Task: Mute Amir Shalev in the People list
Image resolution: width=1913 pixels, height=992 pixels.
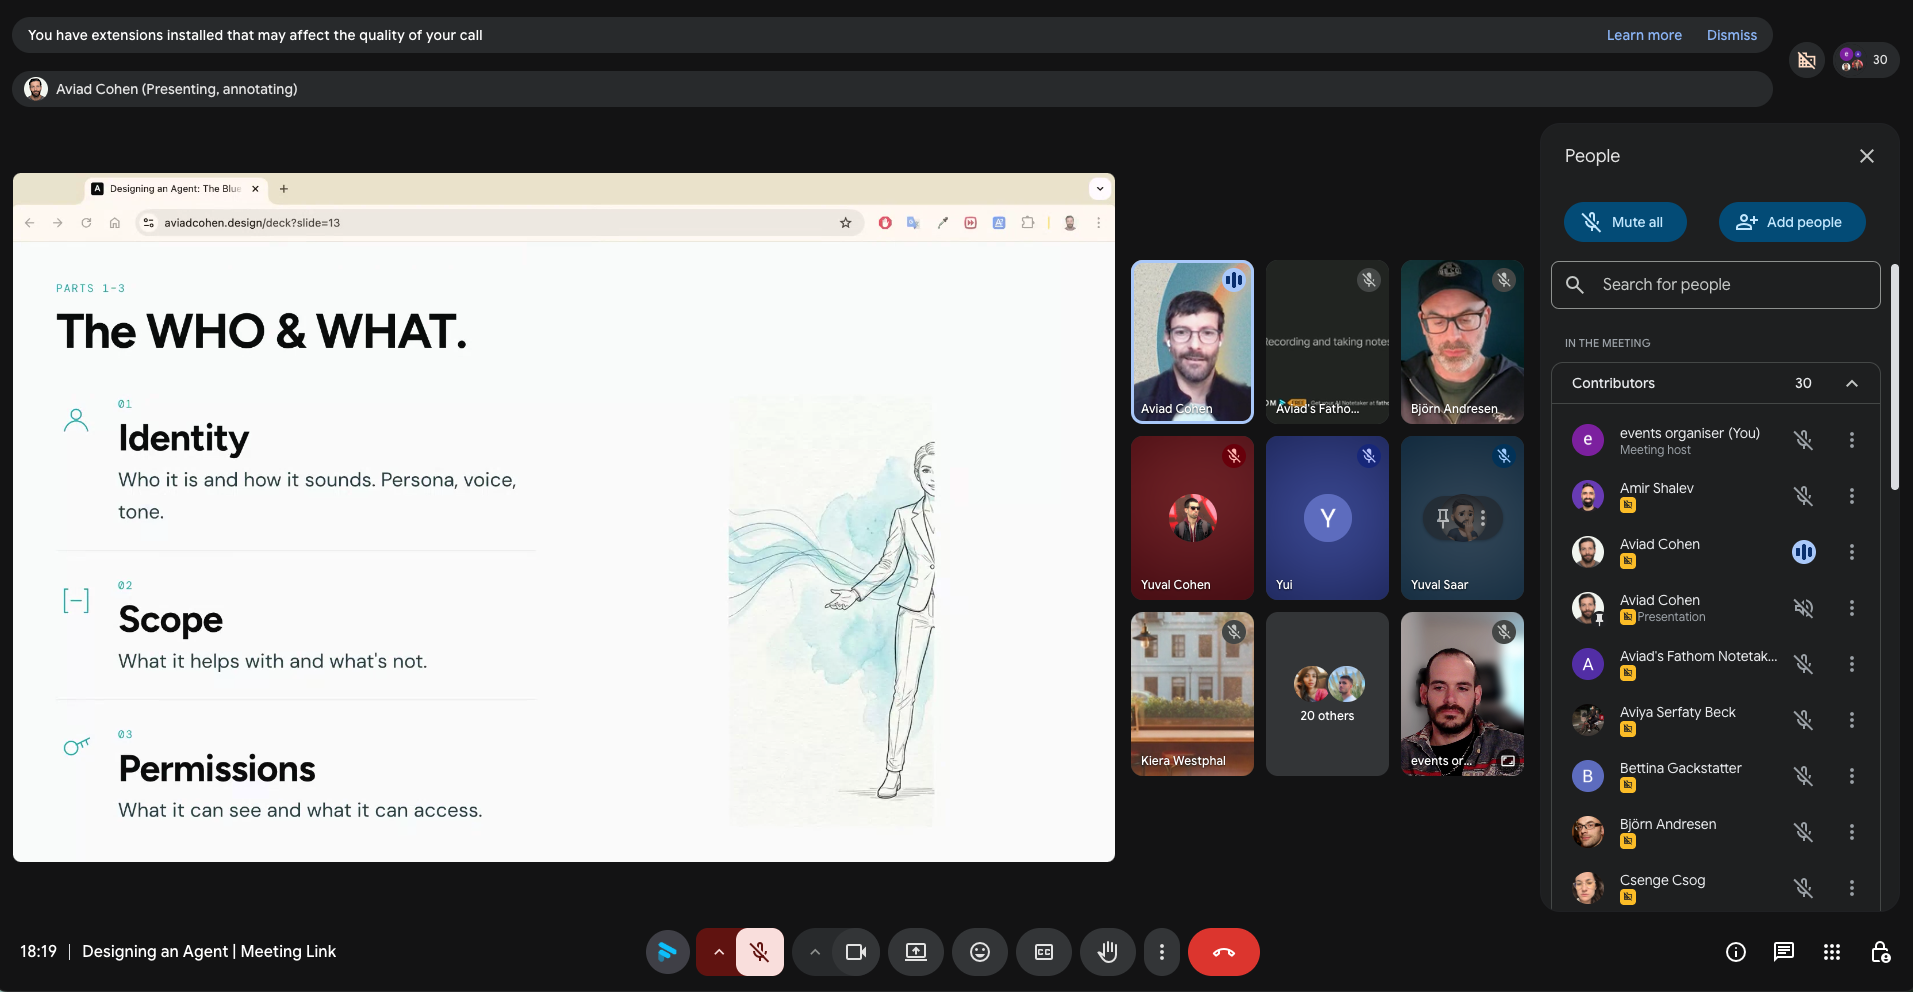Action: coord(1804,496)
